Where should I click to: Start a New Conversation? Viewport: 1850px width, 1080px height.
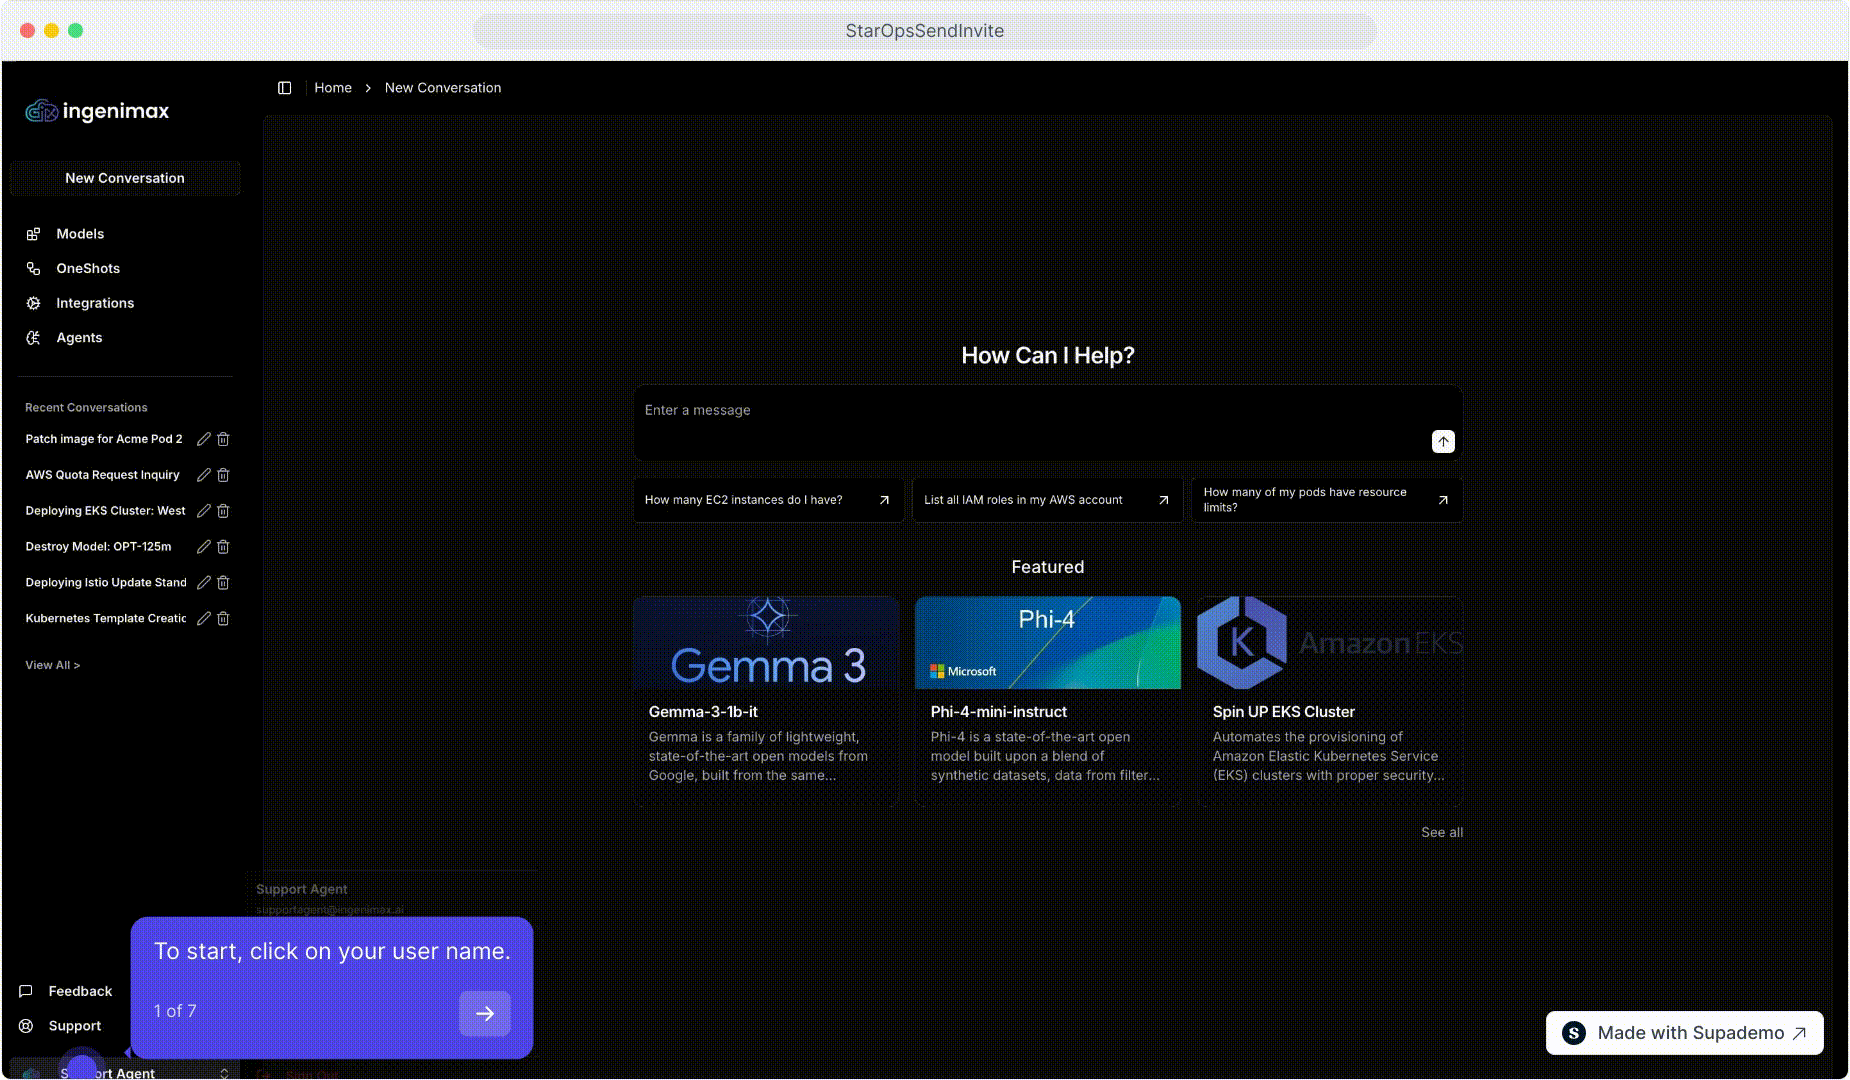click(125, 178)
